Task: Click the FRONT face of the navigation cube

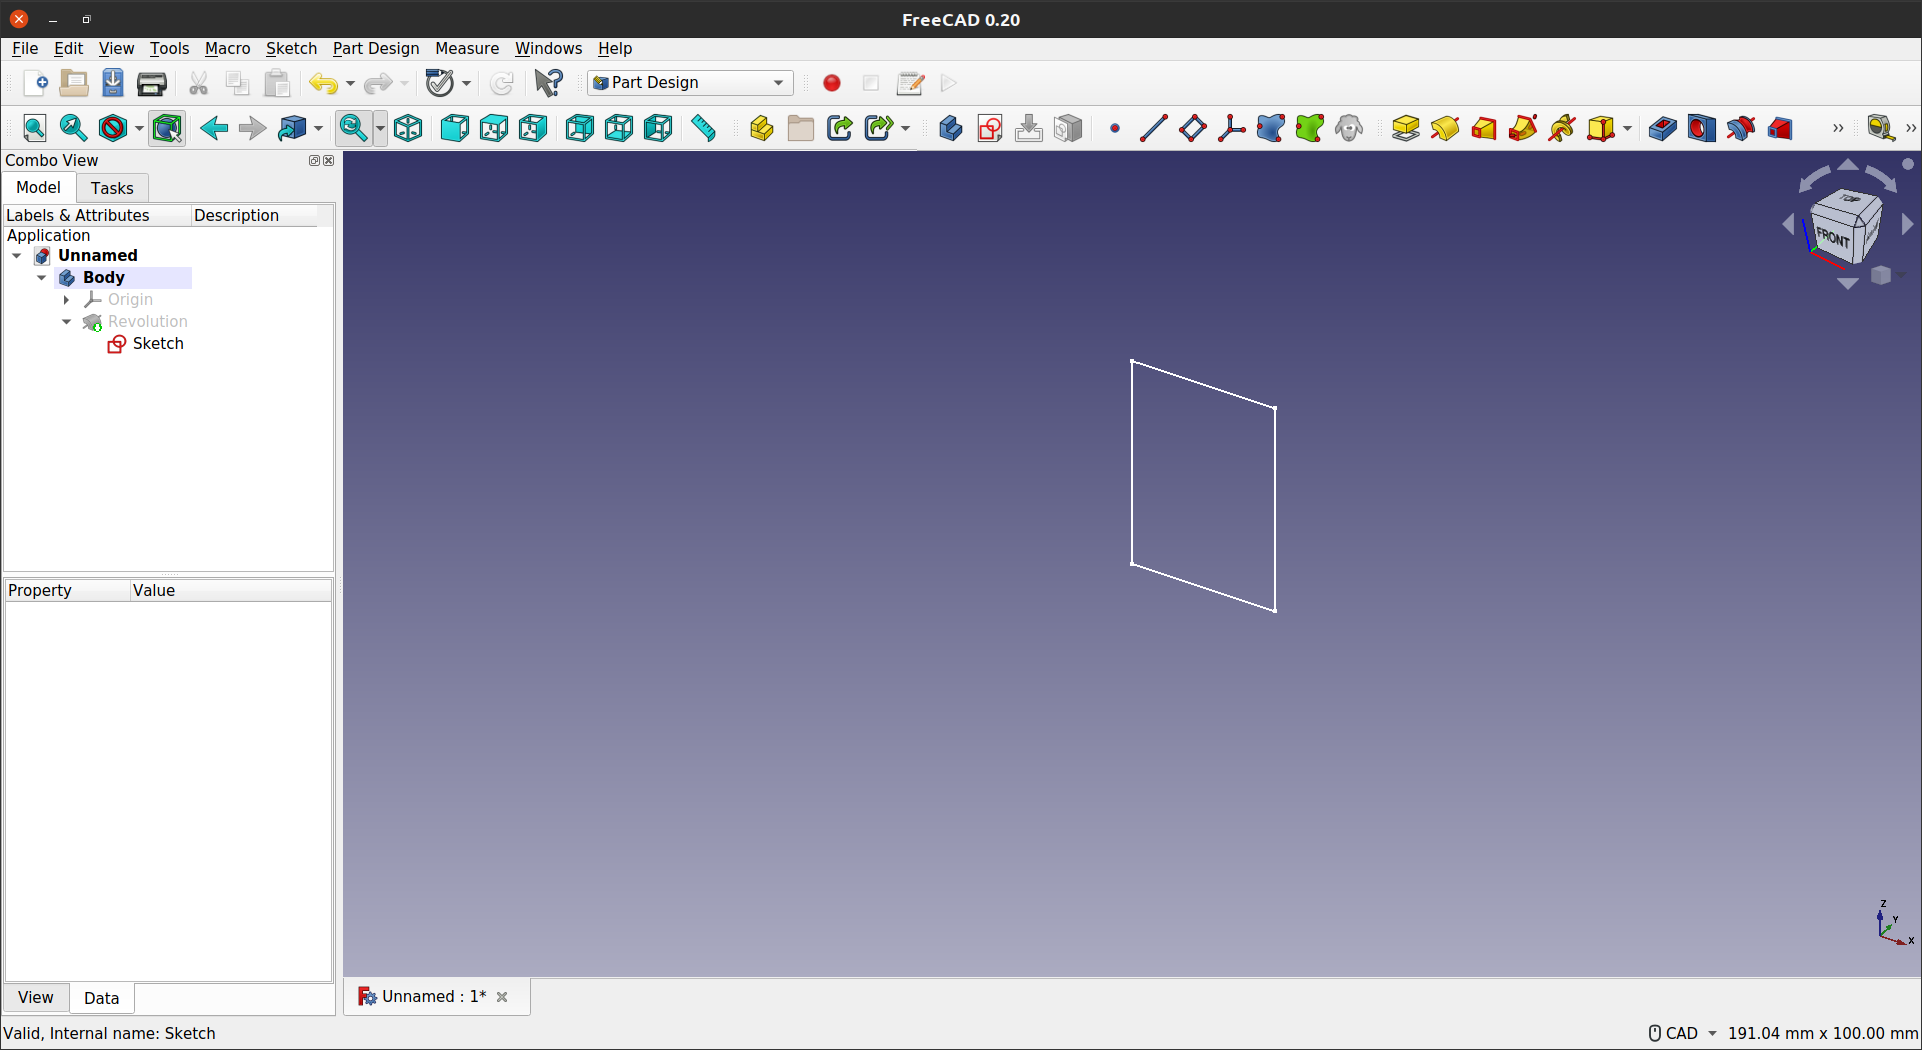Action: tap(1833, 237)
